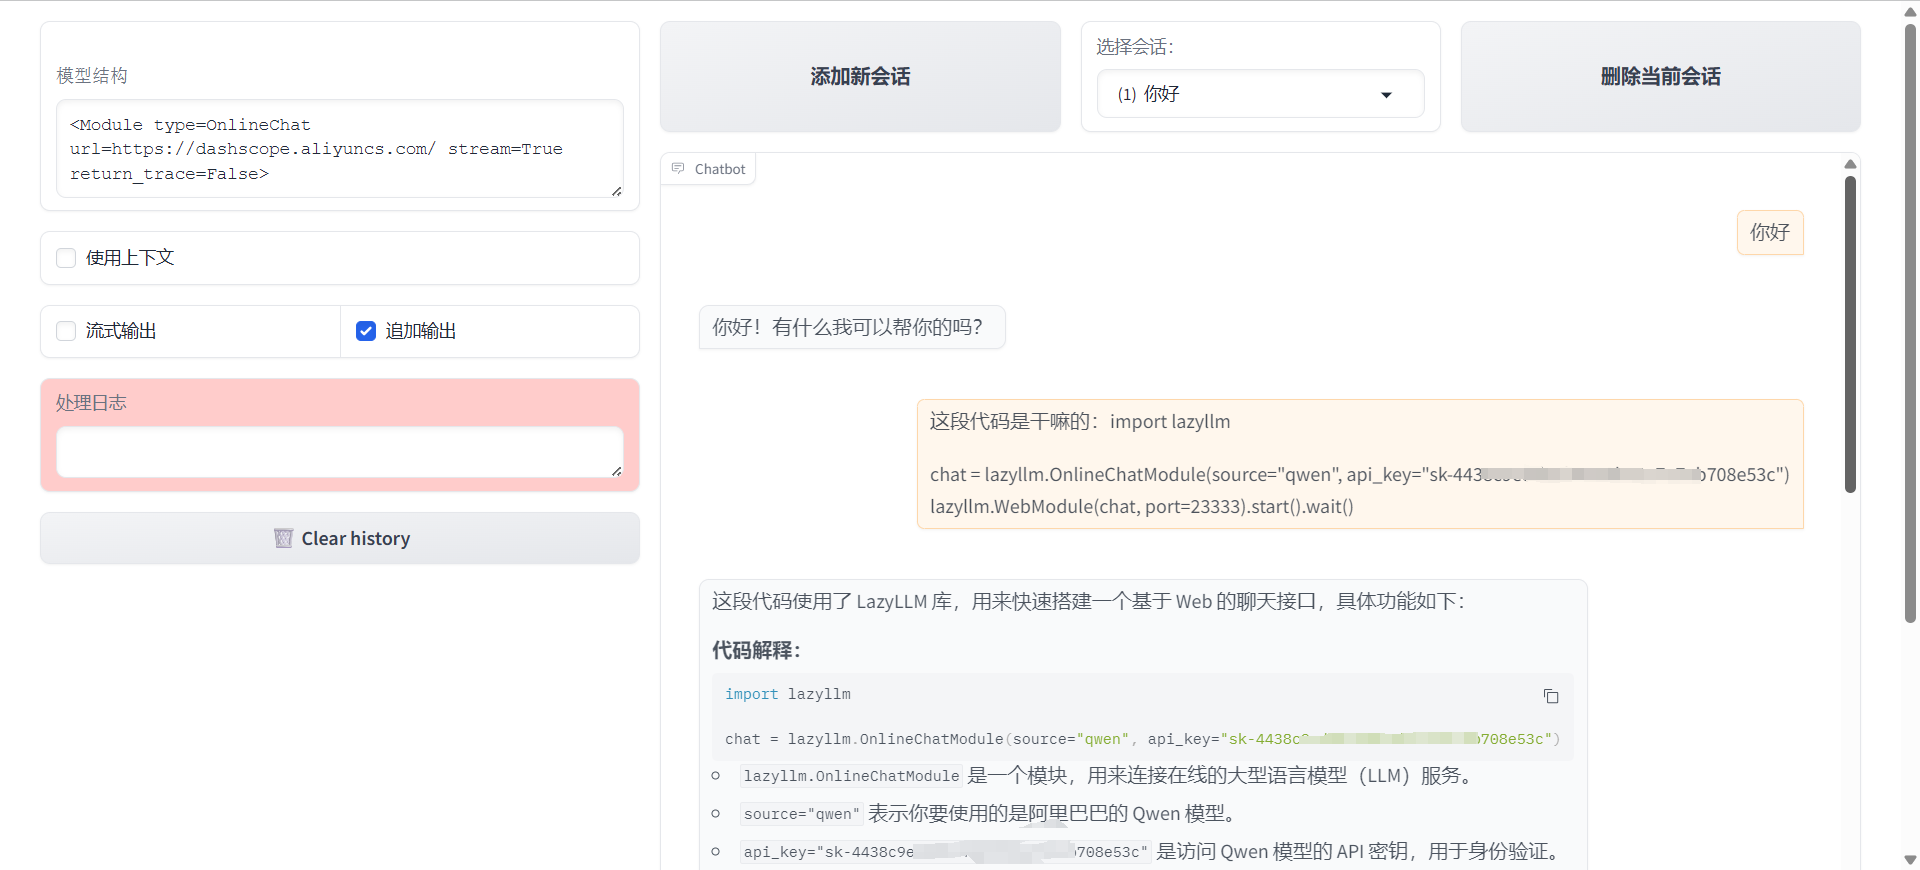Click the inline code lazyllm.OnlineChatModule
Image resolution: width=1920 pixels, height=870 pixels.
(851, 776)
